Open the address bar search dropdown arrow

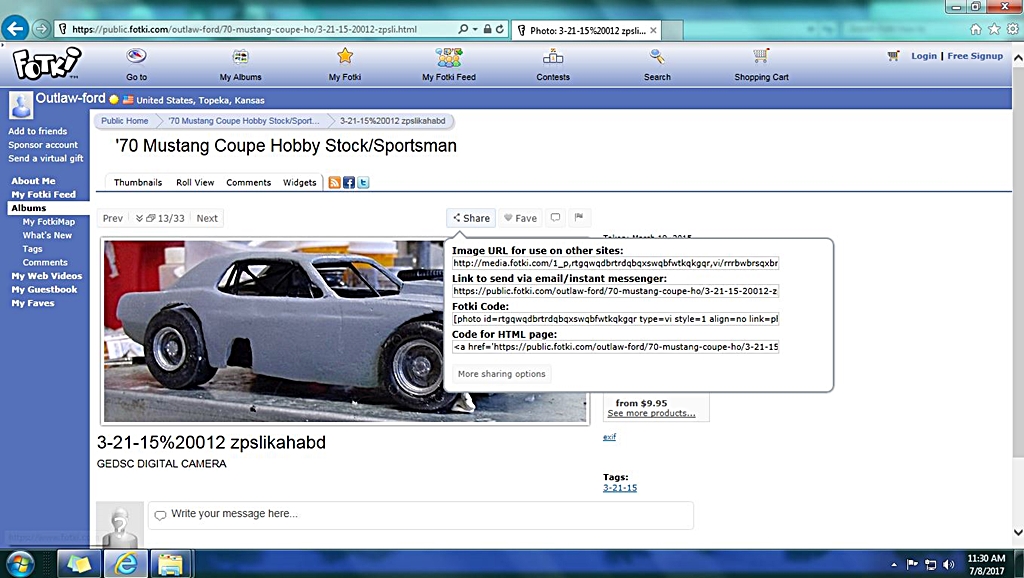point(474,29)
